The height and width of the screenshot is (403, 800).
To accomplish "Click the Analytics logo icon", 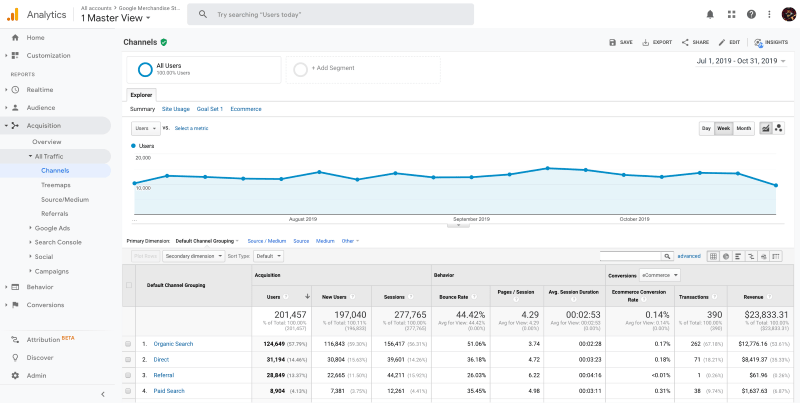I will 13,15.
